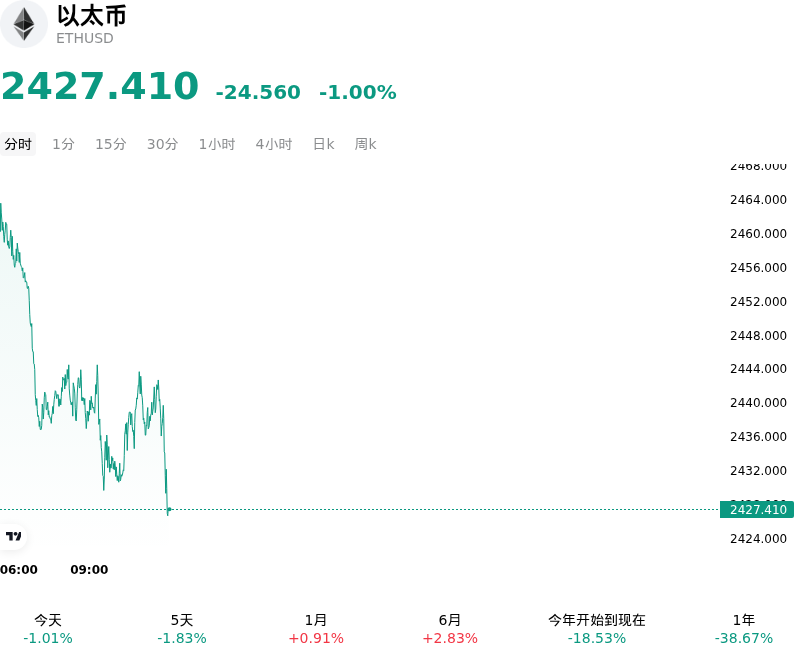Switch to the 15分 interval tab
The image size is (800, 658).
(111, 144)
